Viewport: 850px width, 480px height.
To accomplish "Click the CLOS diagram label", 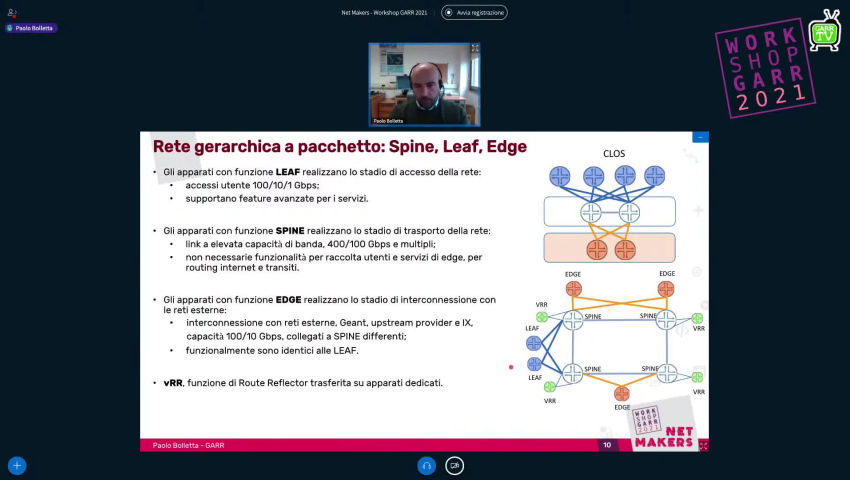I will pos(614,153).
